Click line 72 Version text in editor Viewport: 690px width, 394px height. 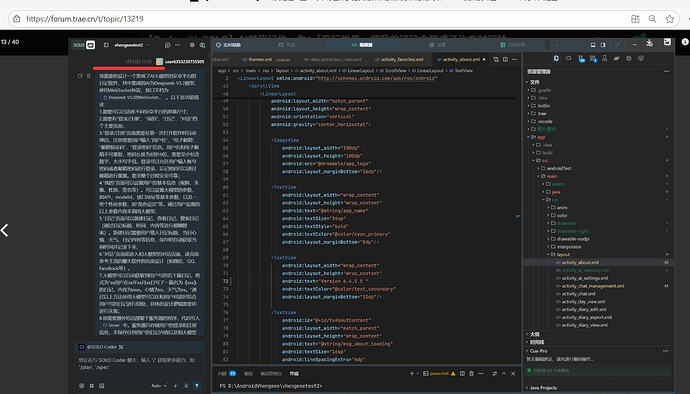[x=325, y=281]
